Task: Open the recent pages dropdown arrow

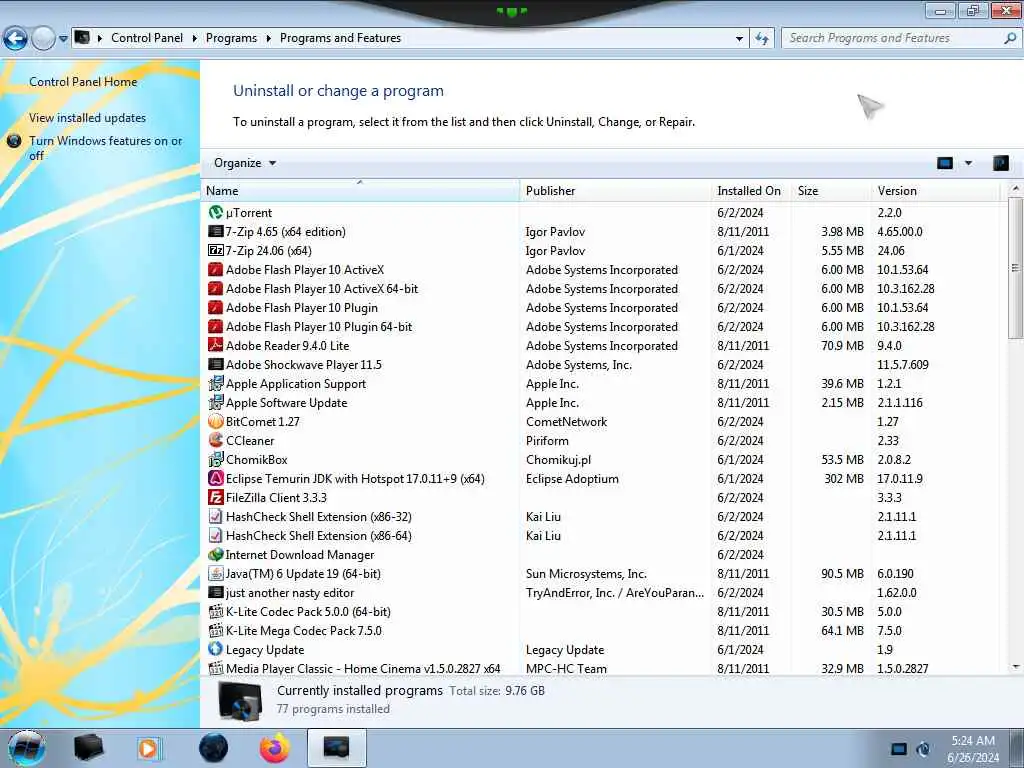Action: pos(63,39)
